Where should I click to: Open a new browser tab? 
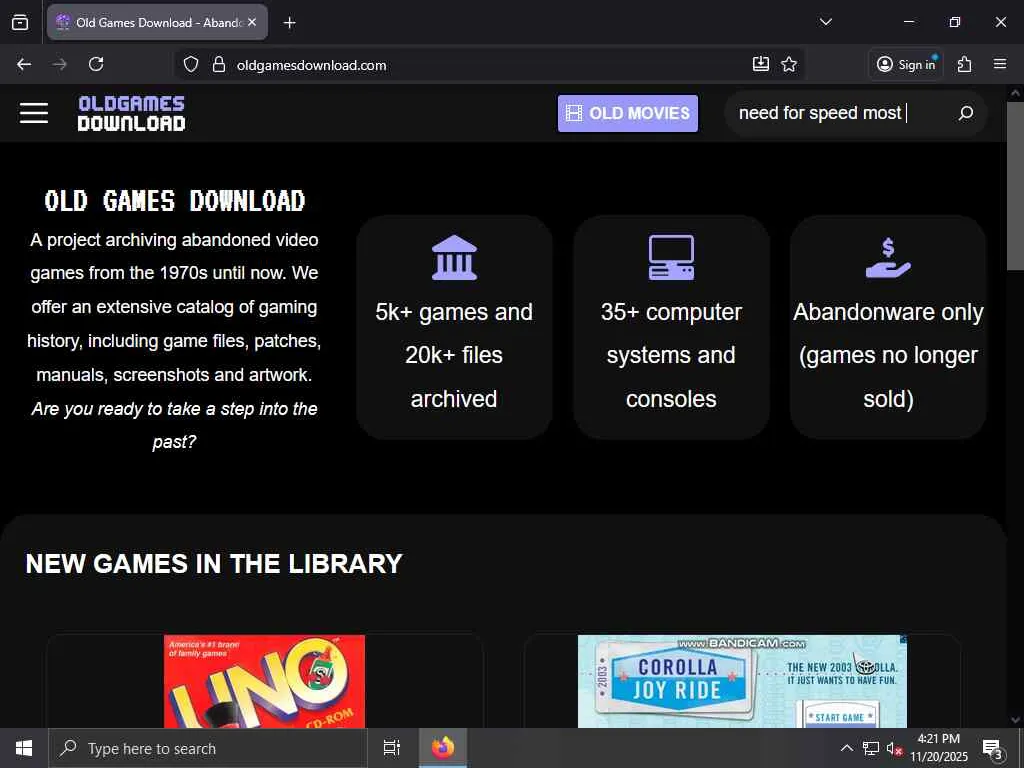pos(289,23)
